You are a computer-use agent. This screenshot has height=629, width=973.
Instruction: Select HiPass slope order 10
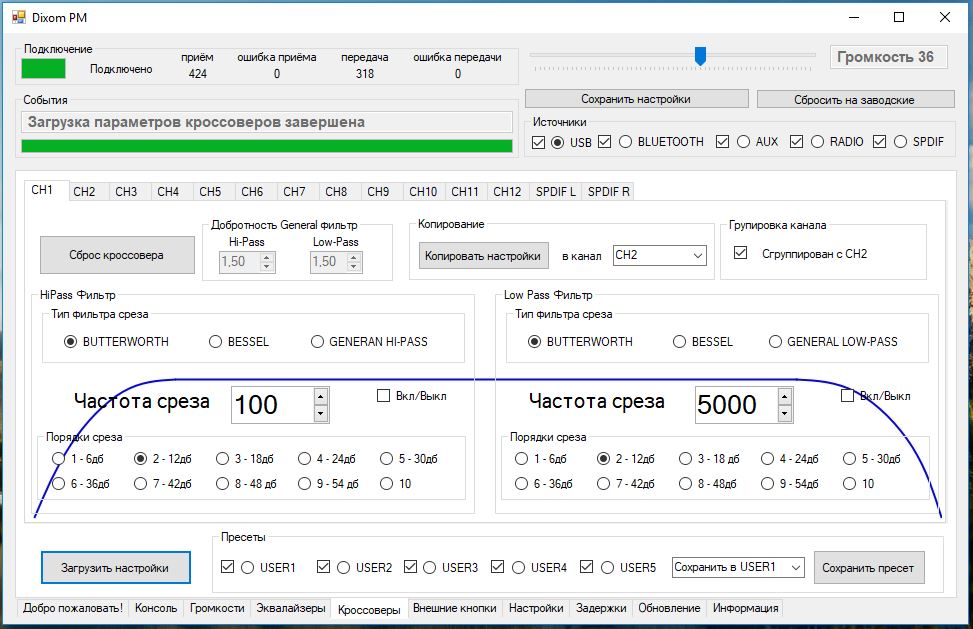[x=386, y=484]
